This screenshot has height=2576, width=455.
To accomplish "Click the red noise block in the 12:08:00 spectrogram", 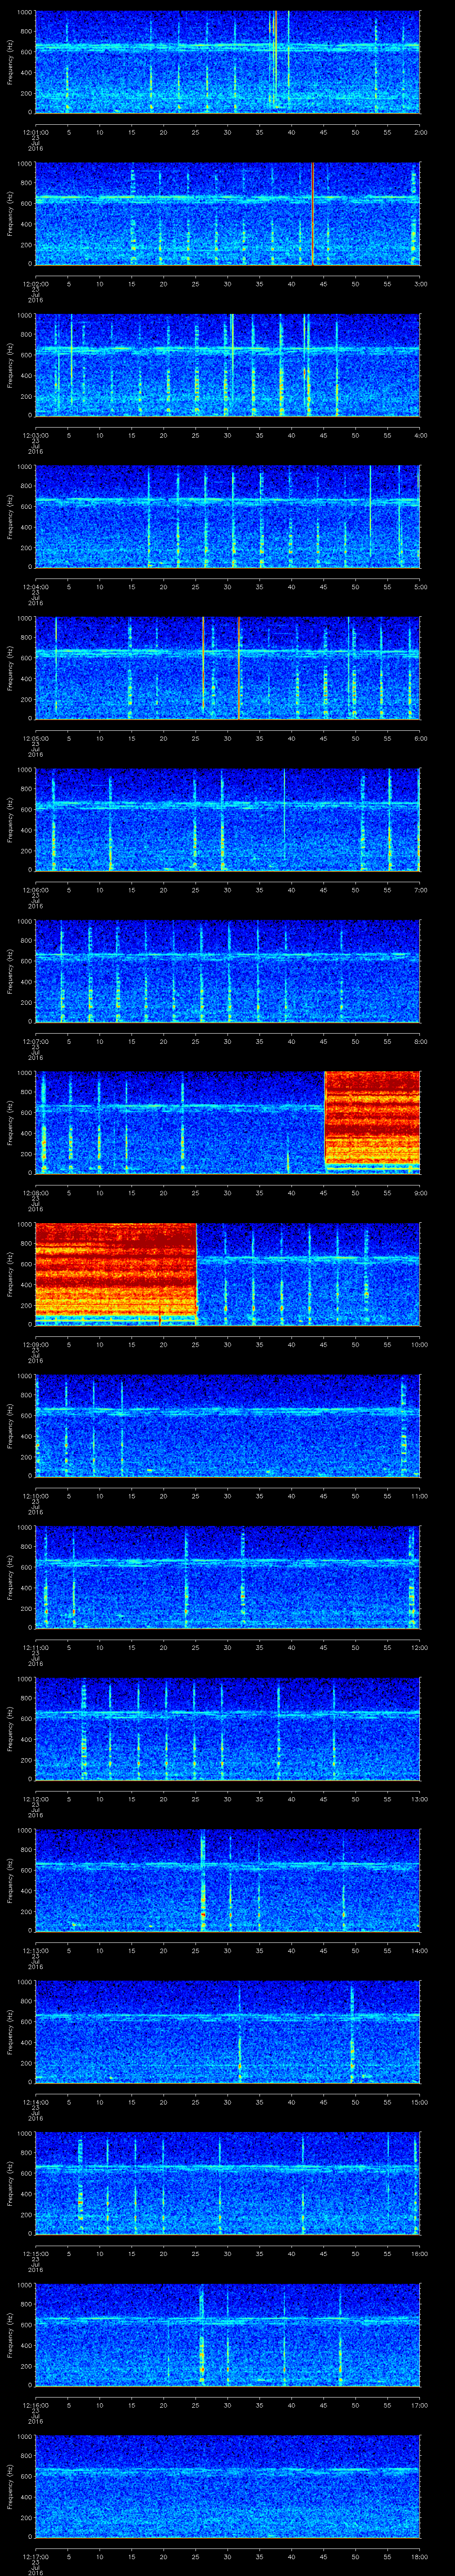I will coord(372,1122).
